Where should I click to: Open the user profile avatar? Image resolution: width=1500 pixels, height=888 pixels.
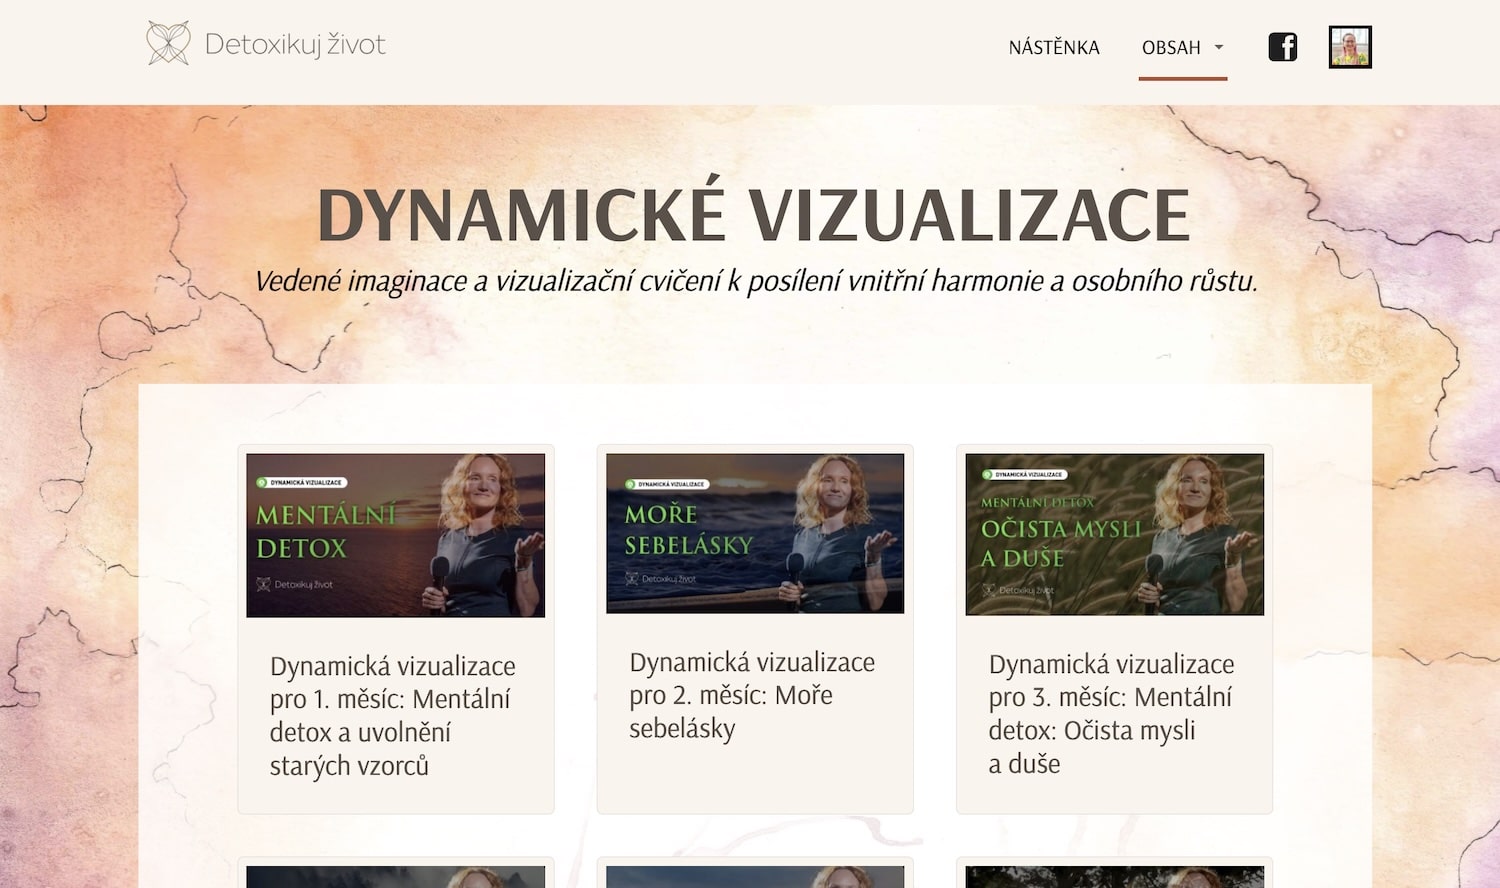tap(1349, 47)
